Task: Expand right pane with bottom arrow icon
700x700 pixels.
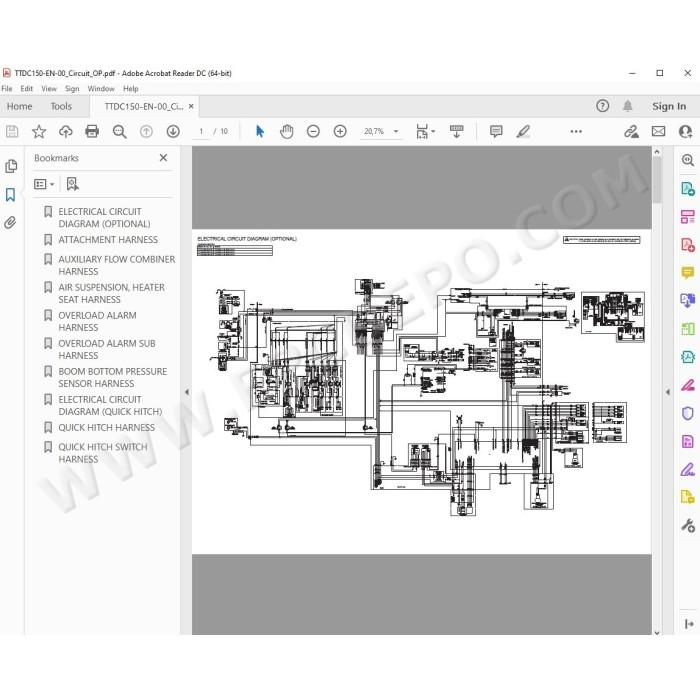Action: click(689, 624)
